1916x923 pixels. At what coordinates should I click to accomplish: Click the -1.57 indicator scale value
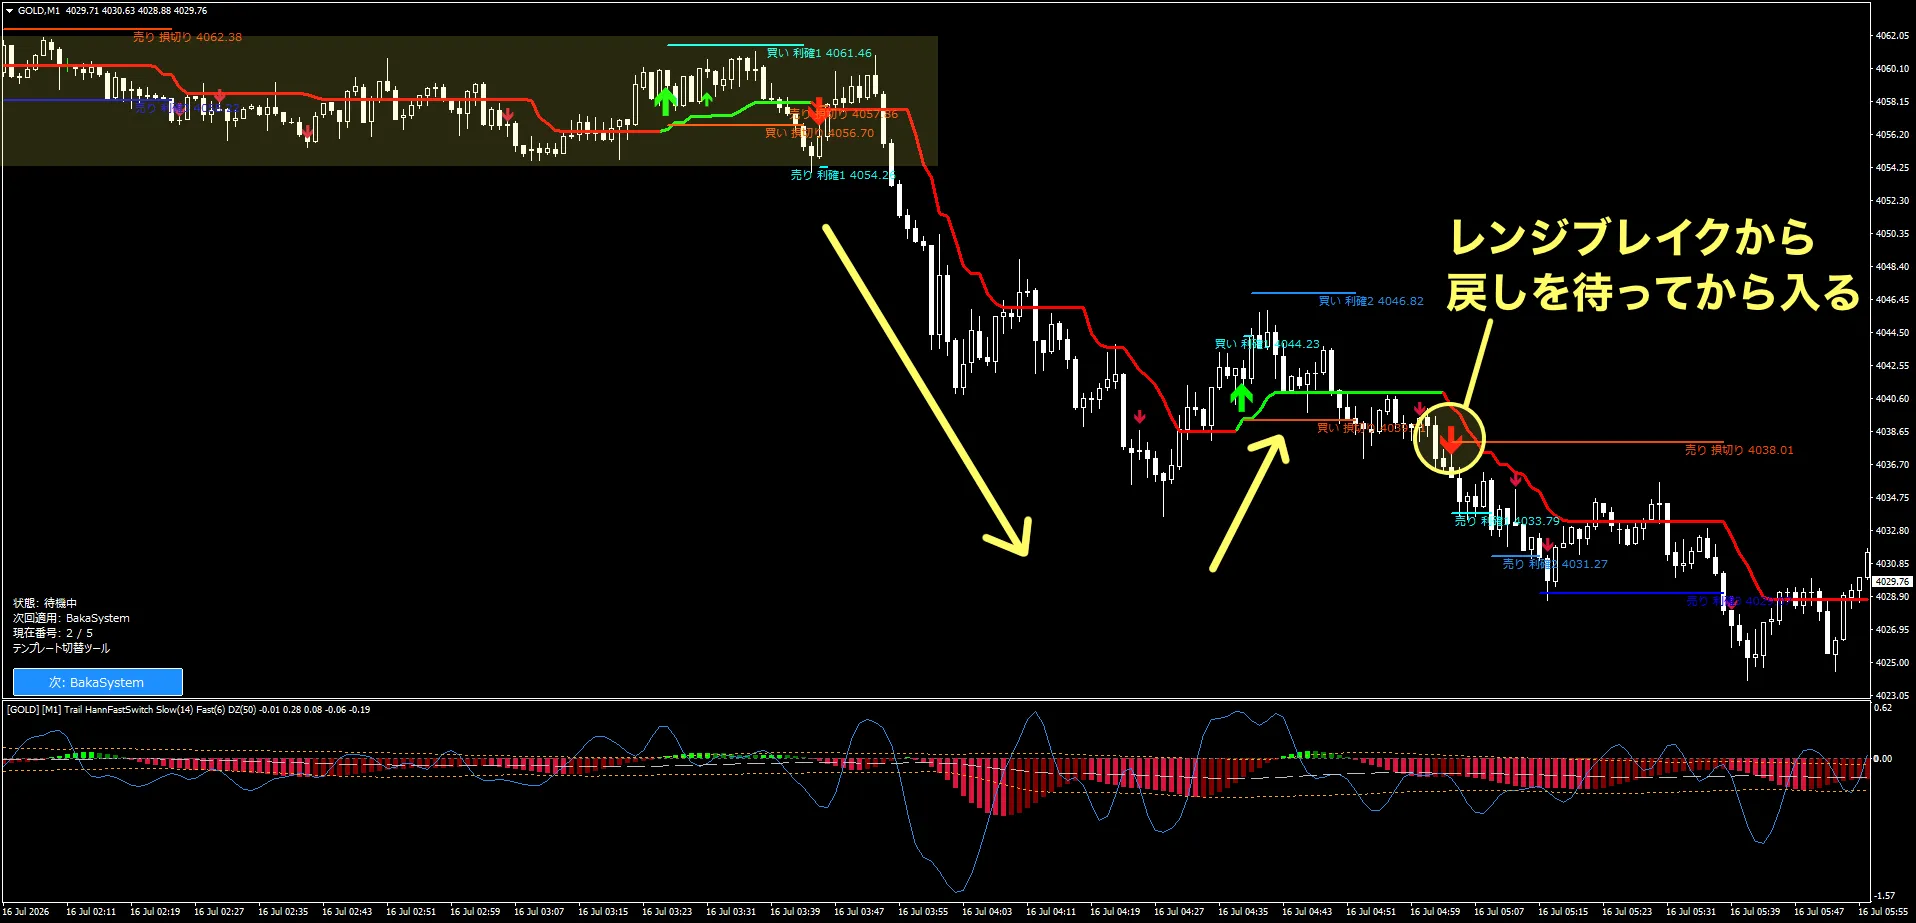coord(1884,896)
